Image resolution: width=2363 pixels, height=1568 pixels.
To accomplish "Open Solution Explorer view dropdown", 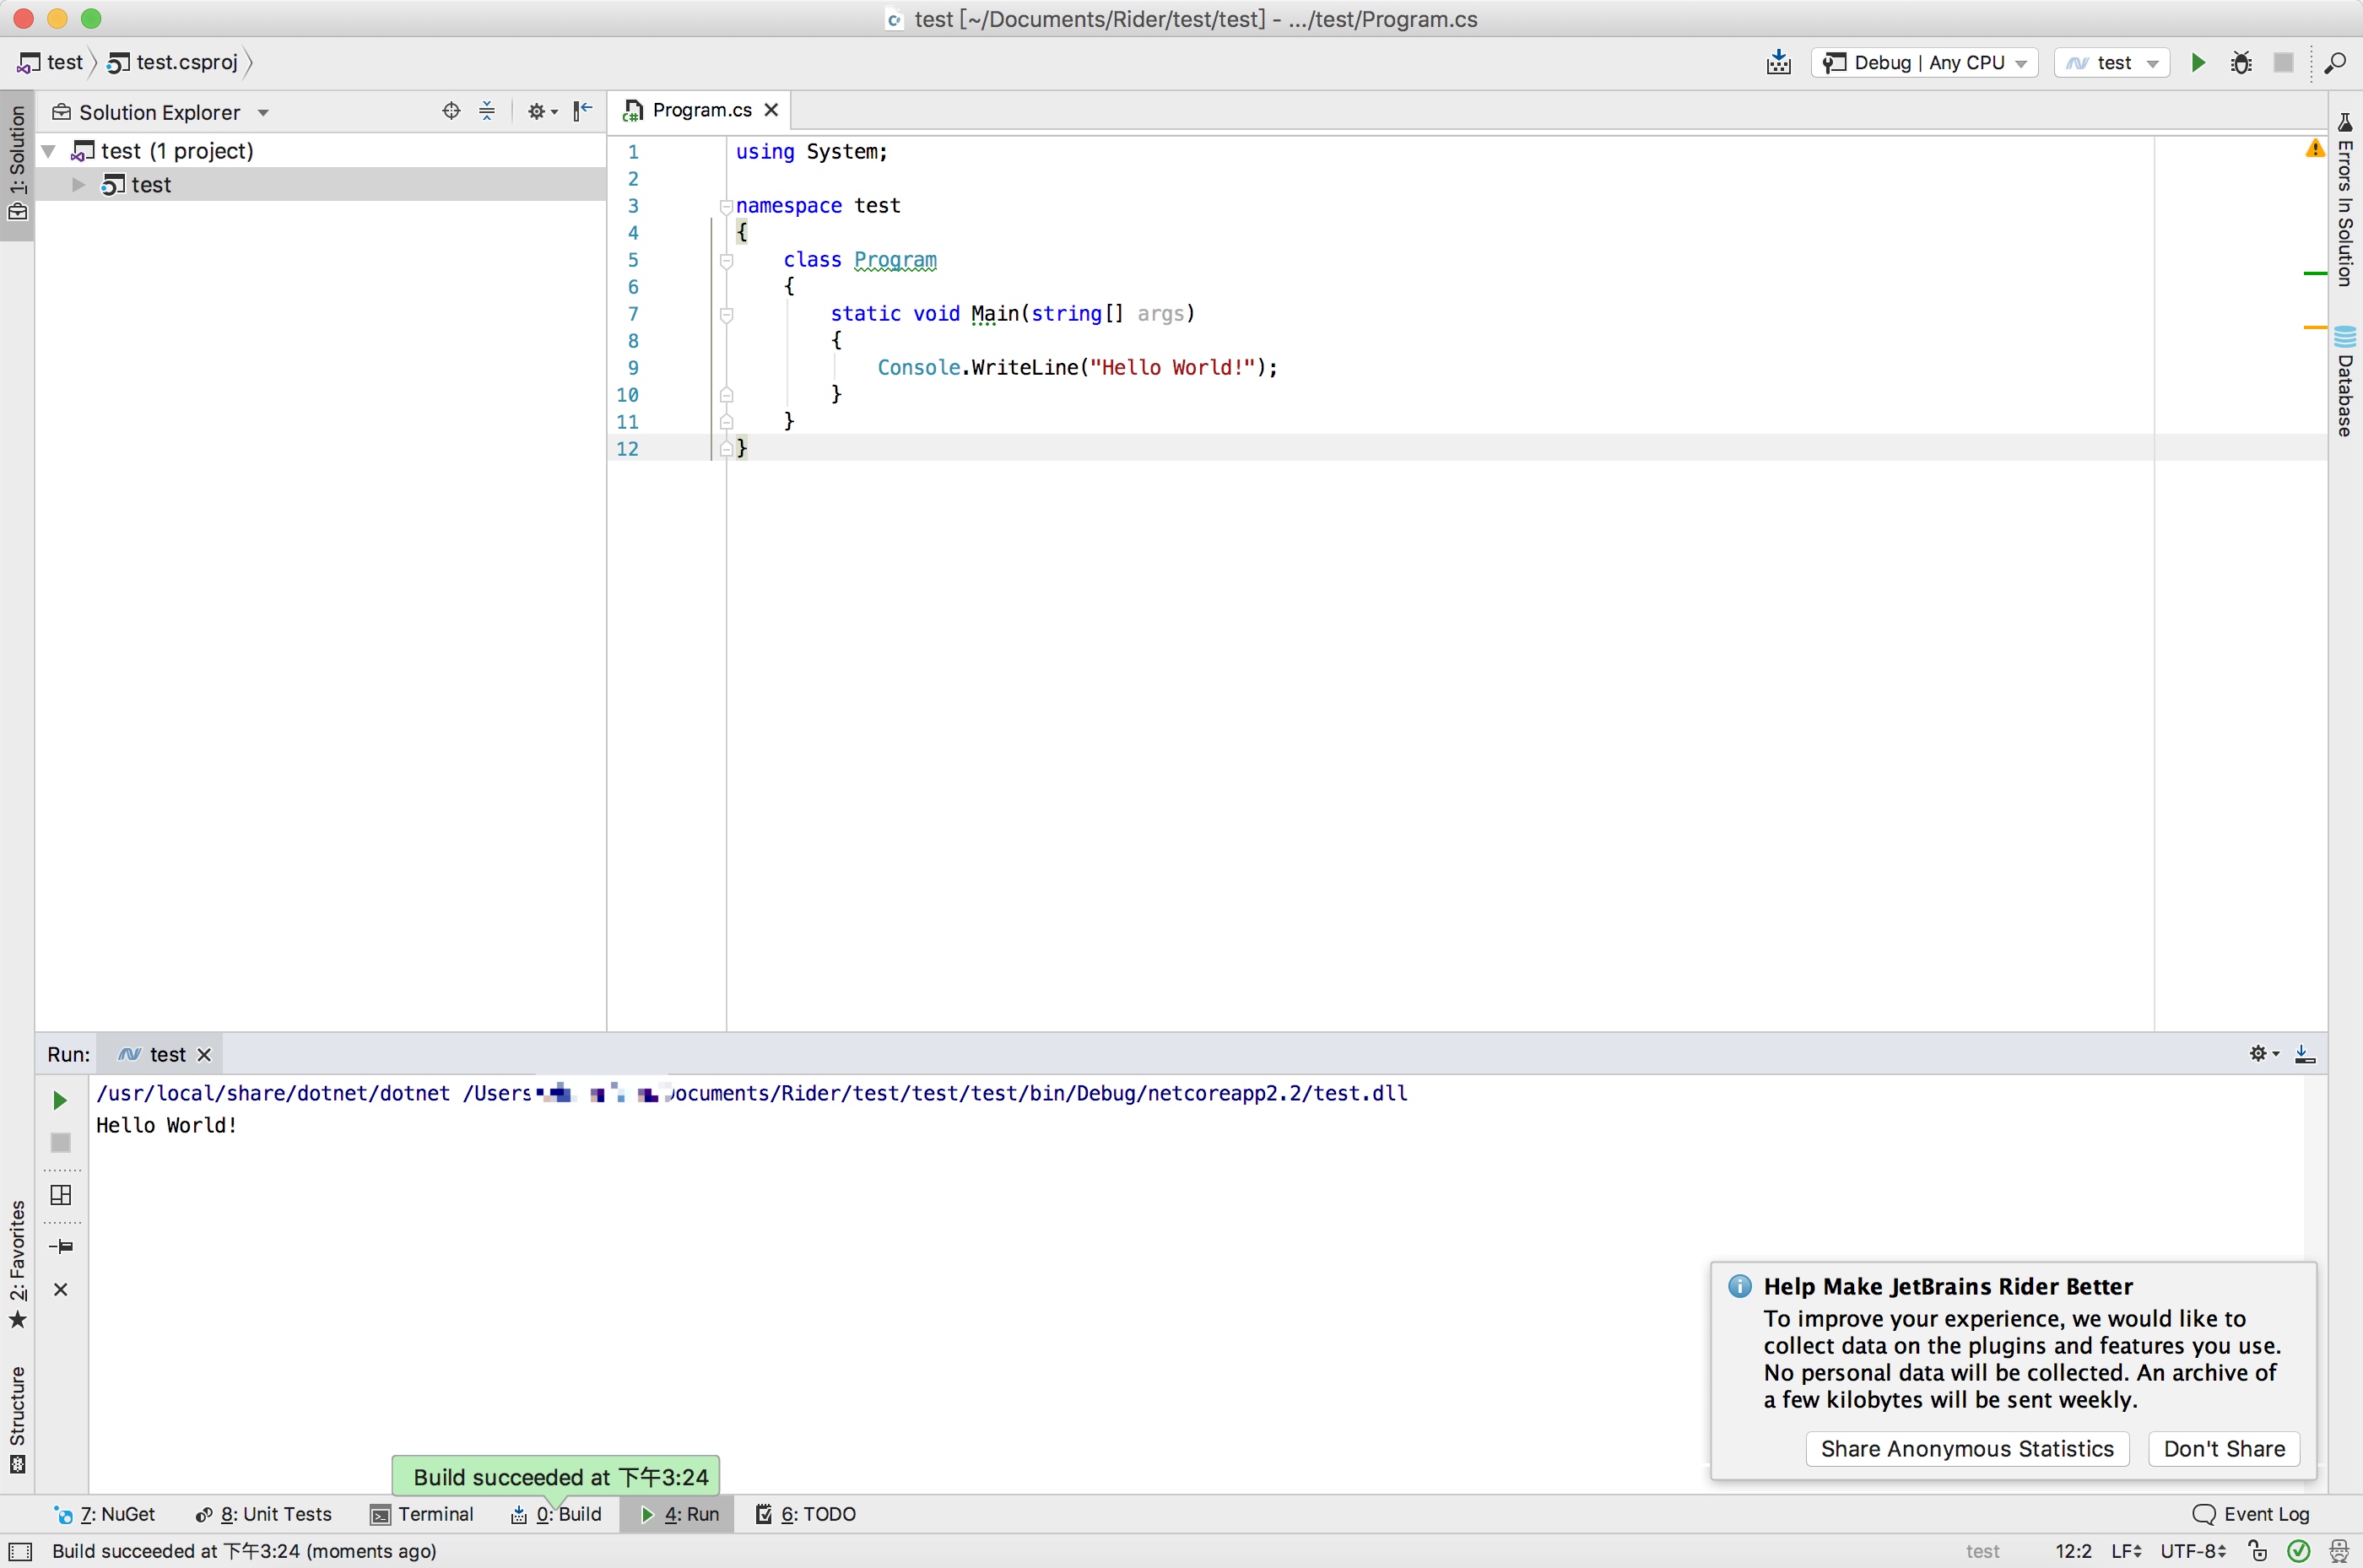I will (x=263, y=112).
